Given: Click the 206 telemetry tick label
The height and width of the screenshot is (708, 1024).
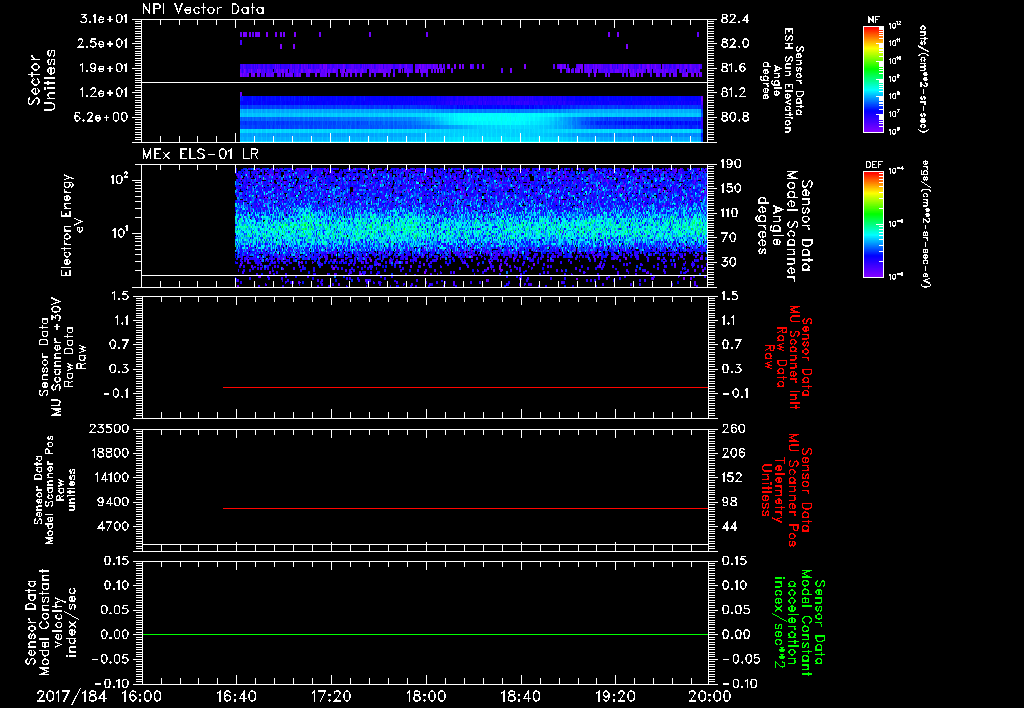Looking at the screenshot, I should 733,453.
